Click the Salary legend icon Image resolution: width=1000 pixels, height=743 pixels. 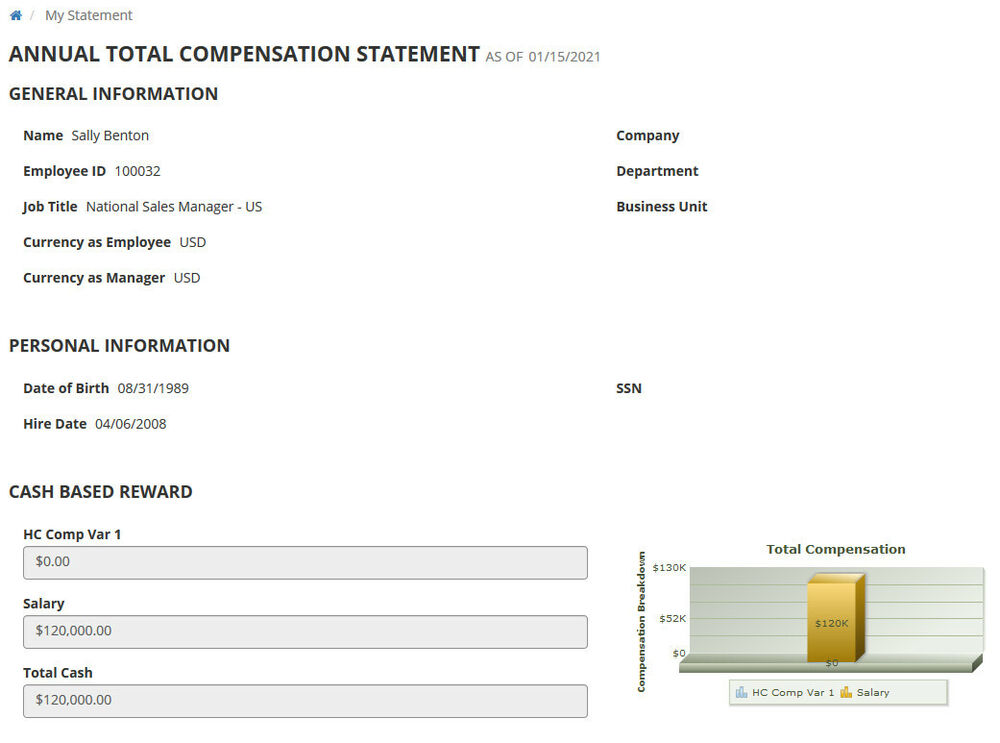[846, 693]
